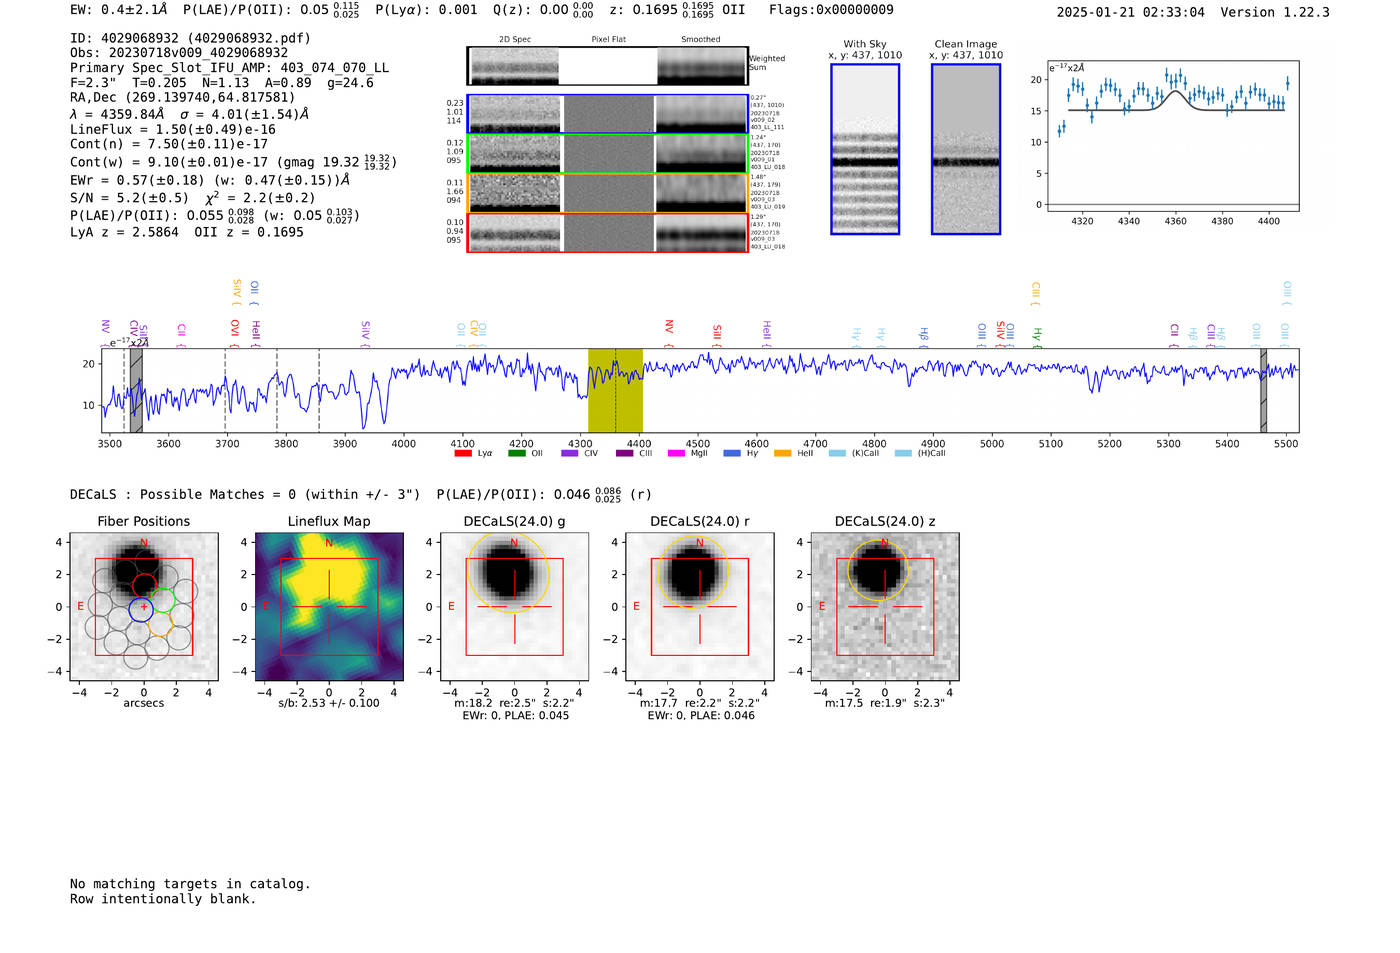
Task: Click the HeII orange legend swatch
Action: point(782,453)
